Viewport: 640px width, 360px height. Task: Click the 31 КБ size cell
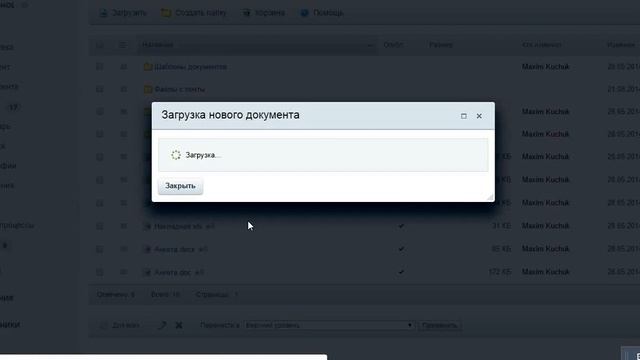click(x=502, y=226)
